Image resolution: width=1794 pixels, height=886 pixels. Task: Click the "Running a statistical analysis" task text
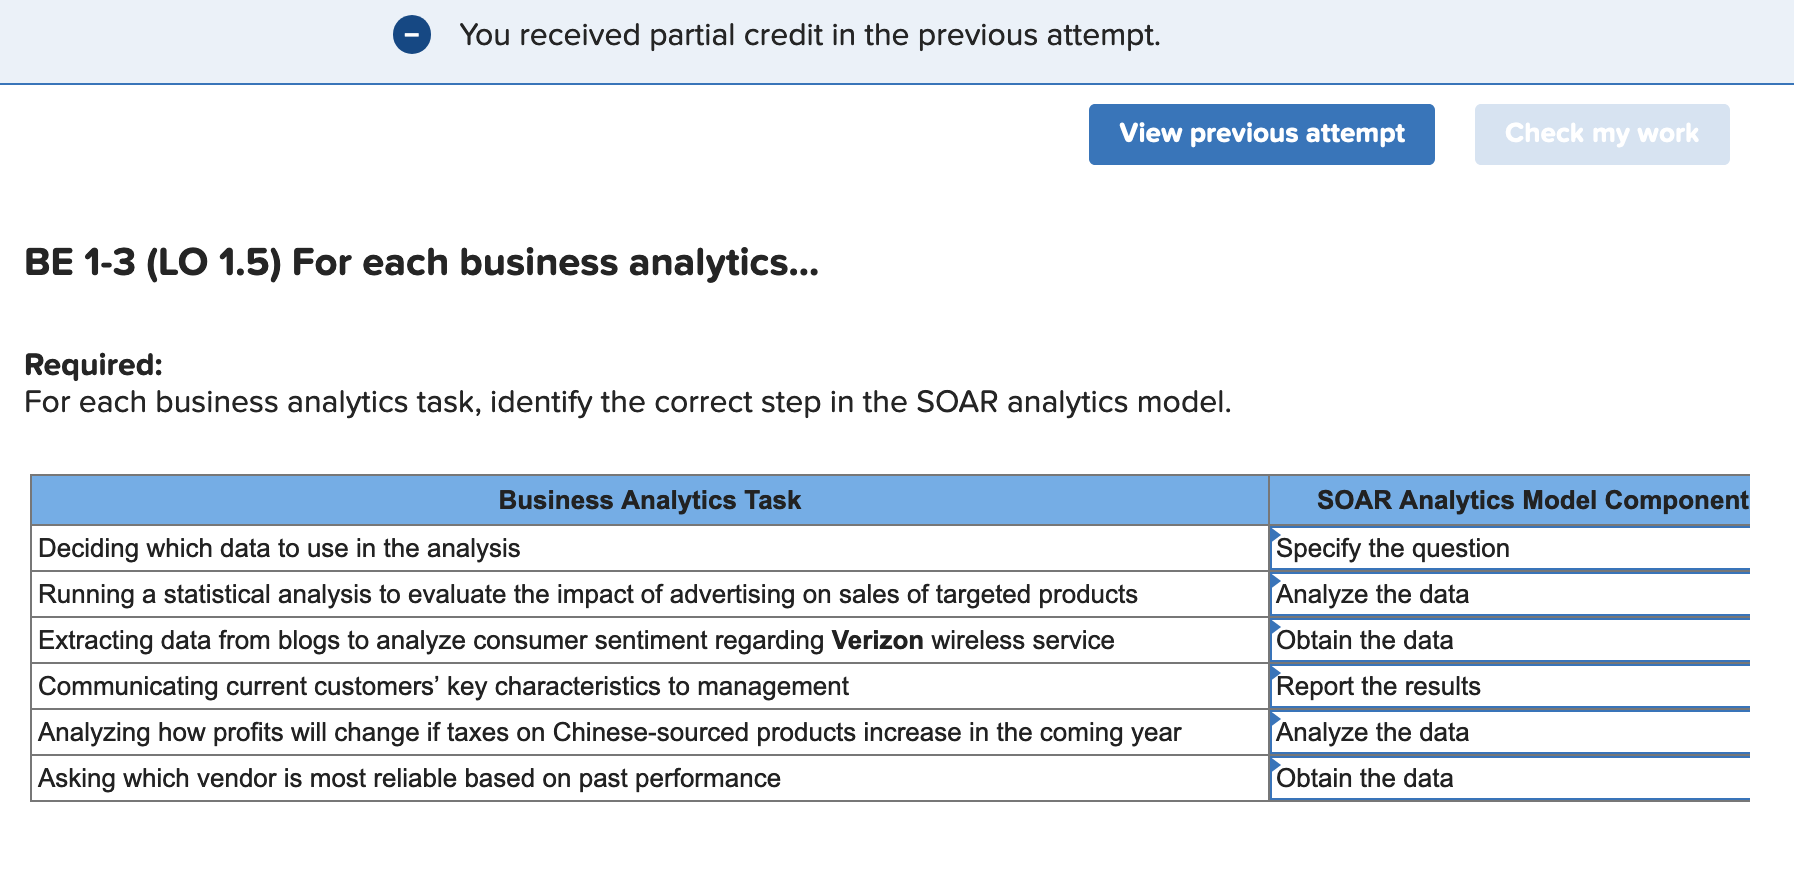pos(588,594)
